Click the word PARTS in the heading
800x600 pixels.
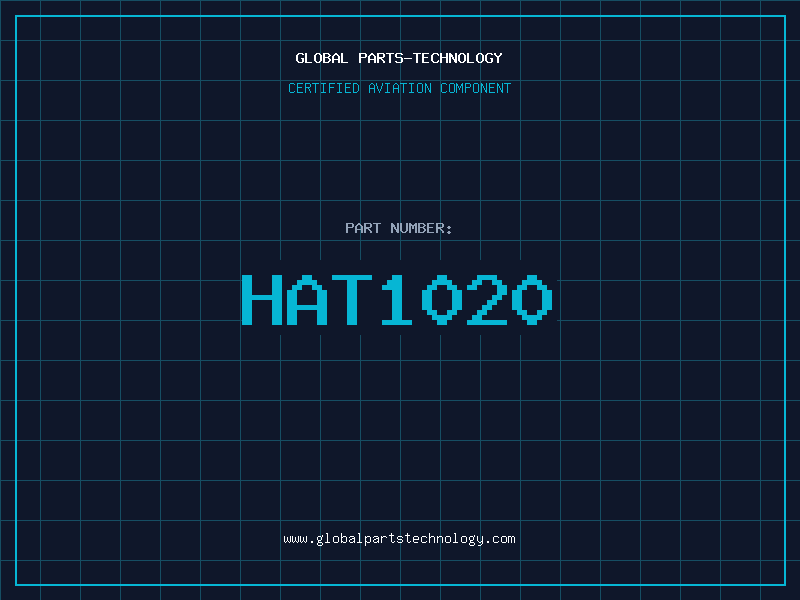click(x=380, y=59)
